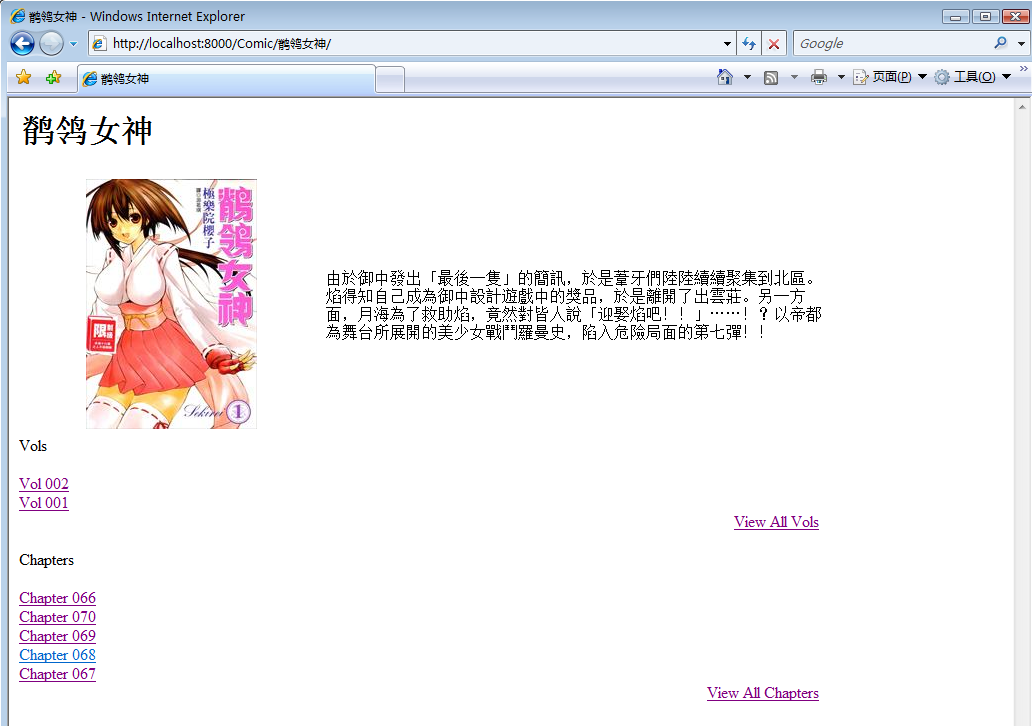
Task: Open the Chapter 068 link
Action: coord(57,655)
